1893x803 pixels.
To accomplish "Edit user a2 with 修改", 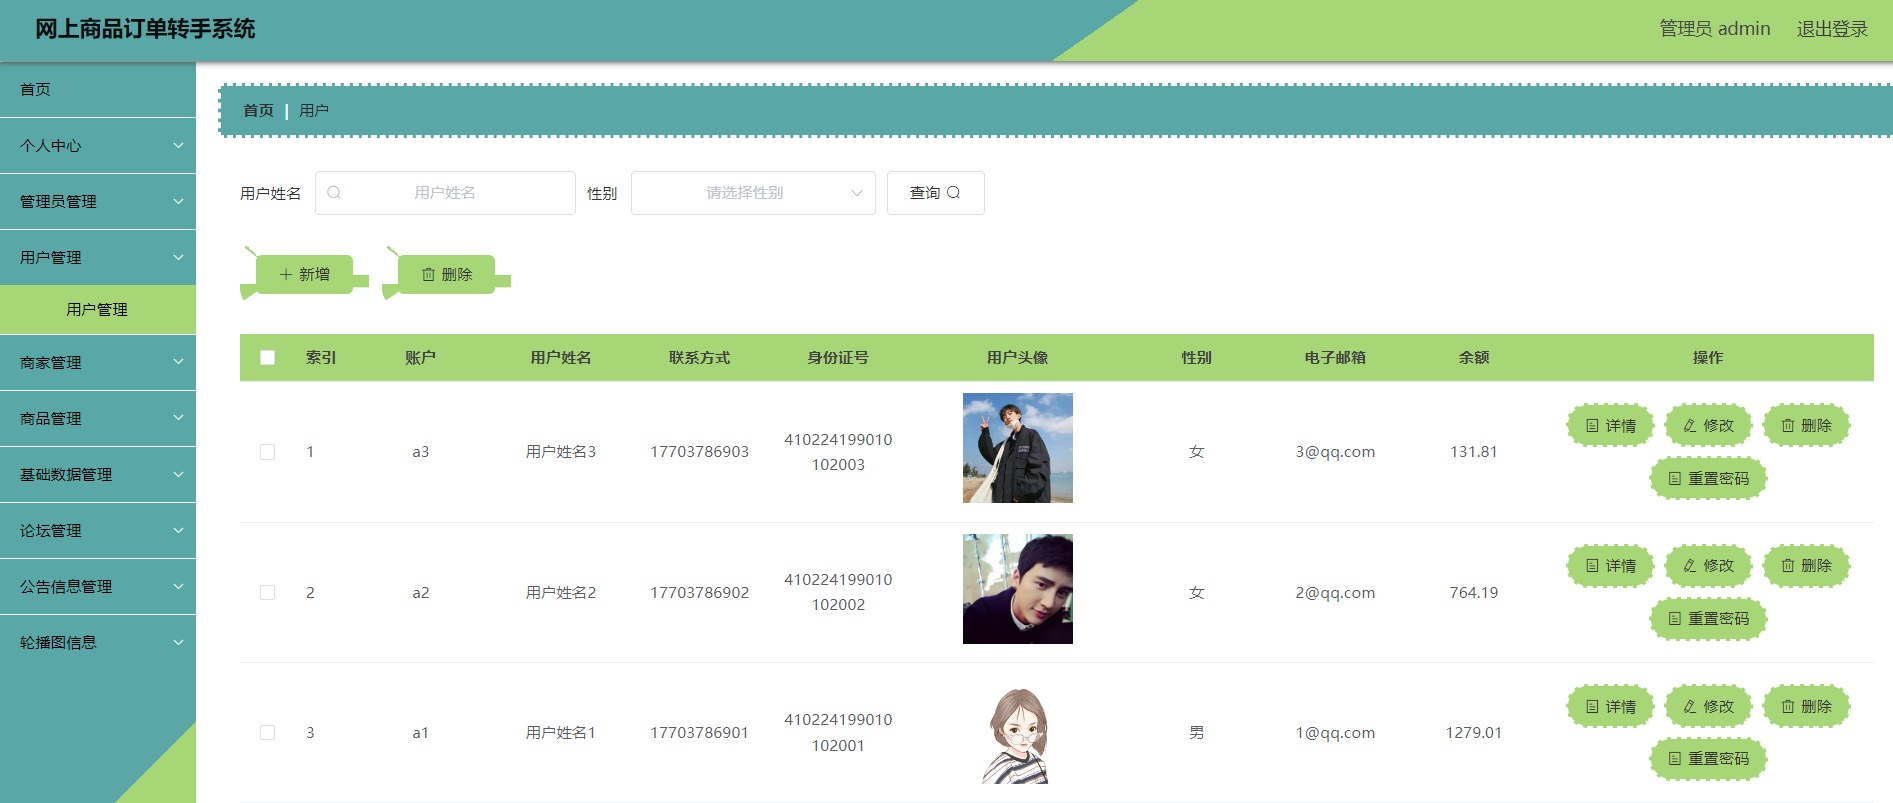I will tap(1708, 566).
